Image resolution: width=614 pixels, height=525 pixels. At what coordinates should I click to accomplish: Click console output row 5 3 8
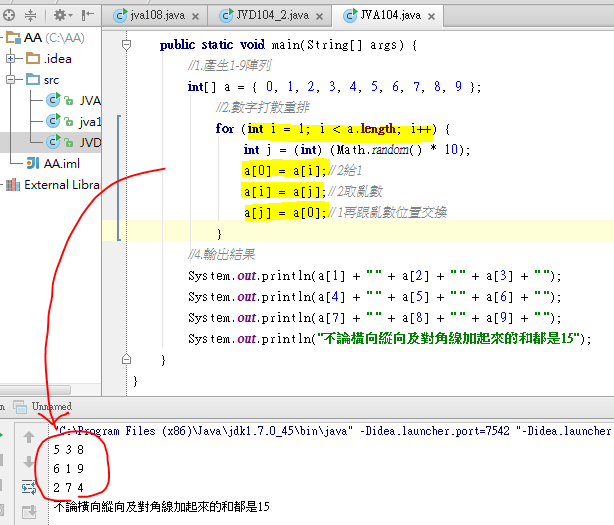69,449
